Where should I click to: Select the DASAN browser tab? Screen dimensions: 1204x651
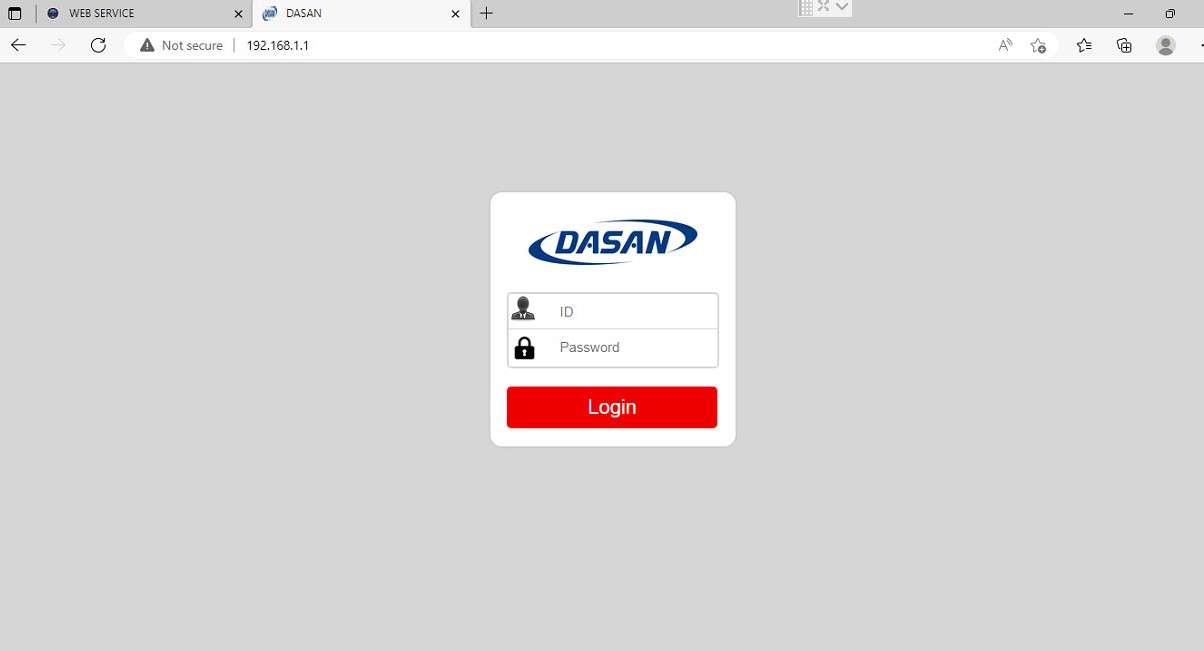[360, 13]
